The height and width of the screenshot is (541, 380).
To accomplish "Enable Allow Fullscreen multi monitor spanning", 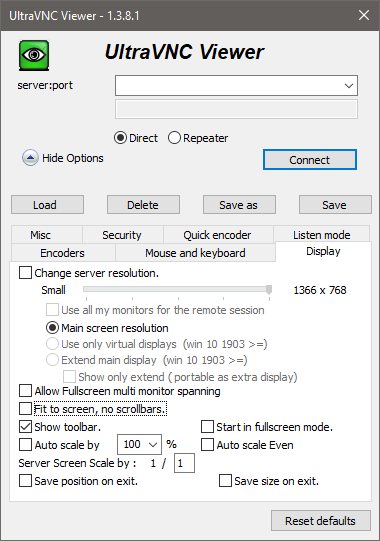I will point(25,391).
